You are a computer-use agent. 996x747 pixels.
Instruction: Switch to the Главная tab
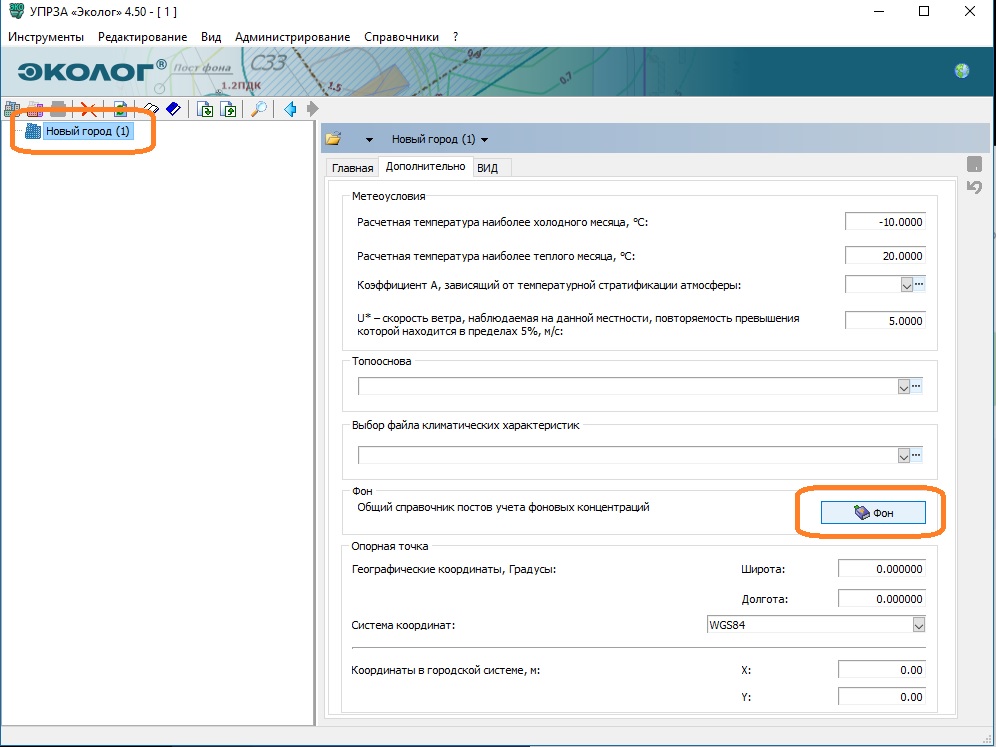pos(352,168)
